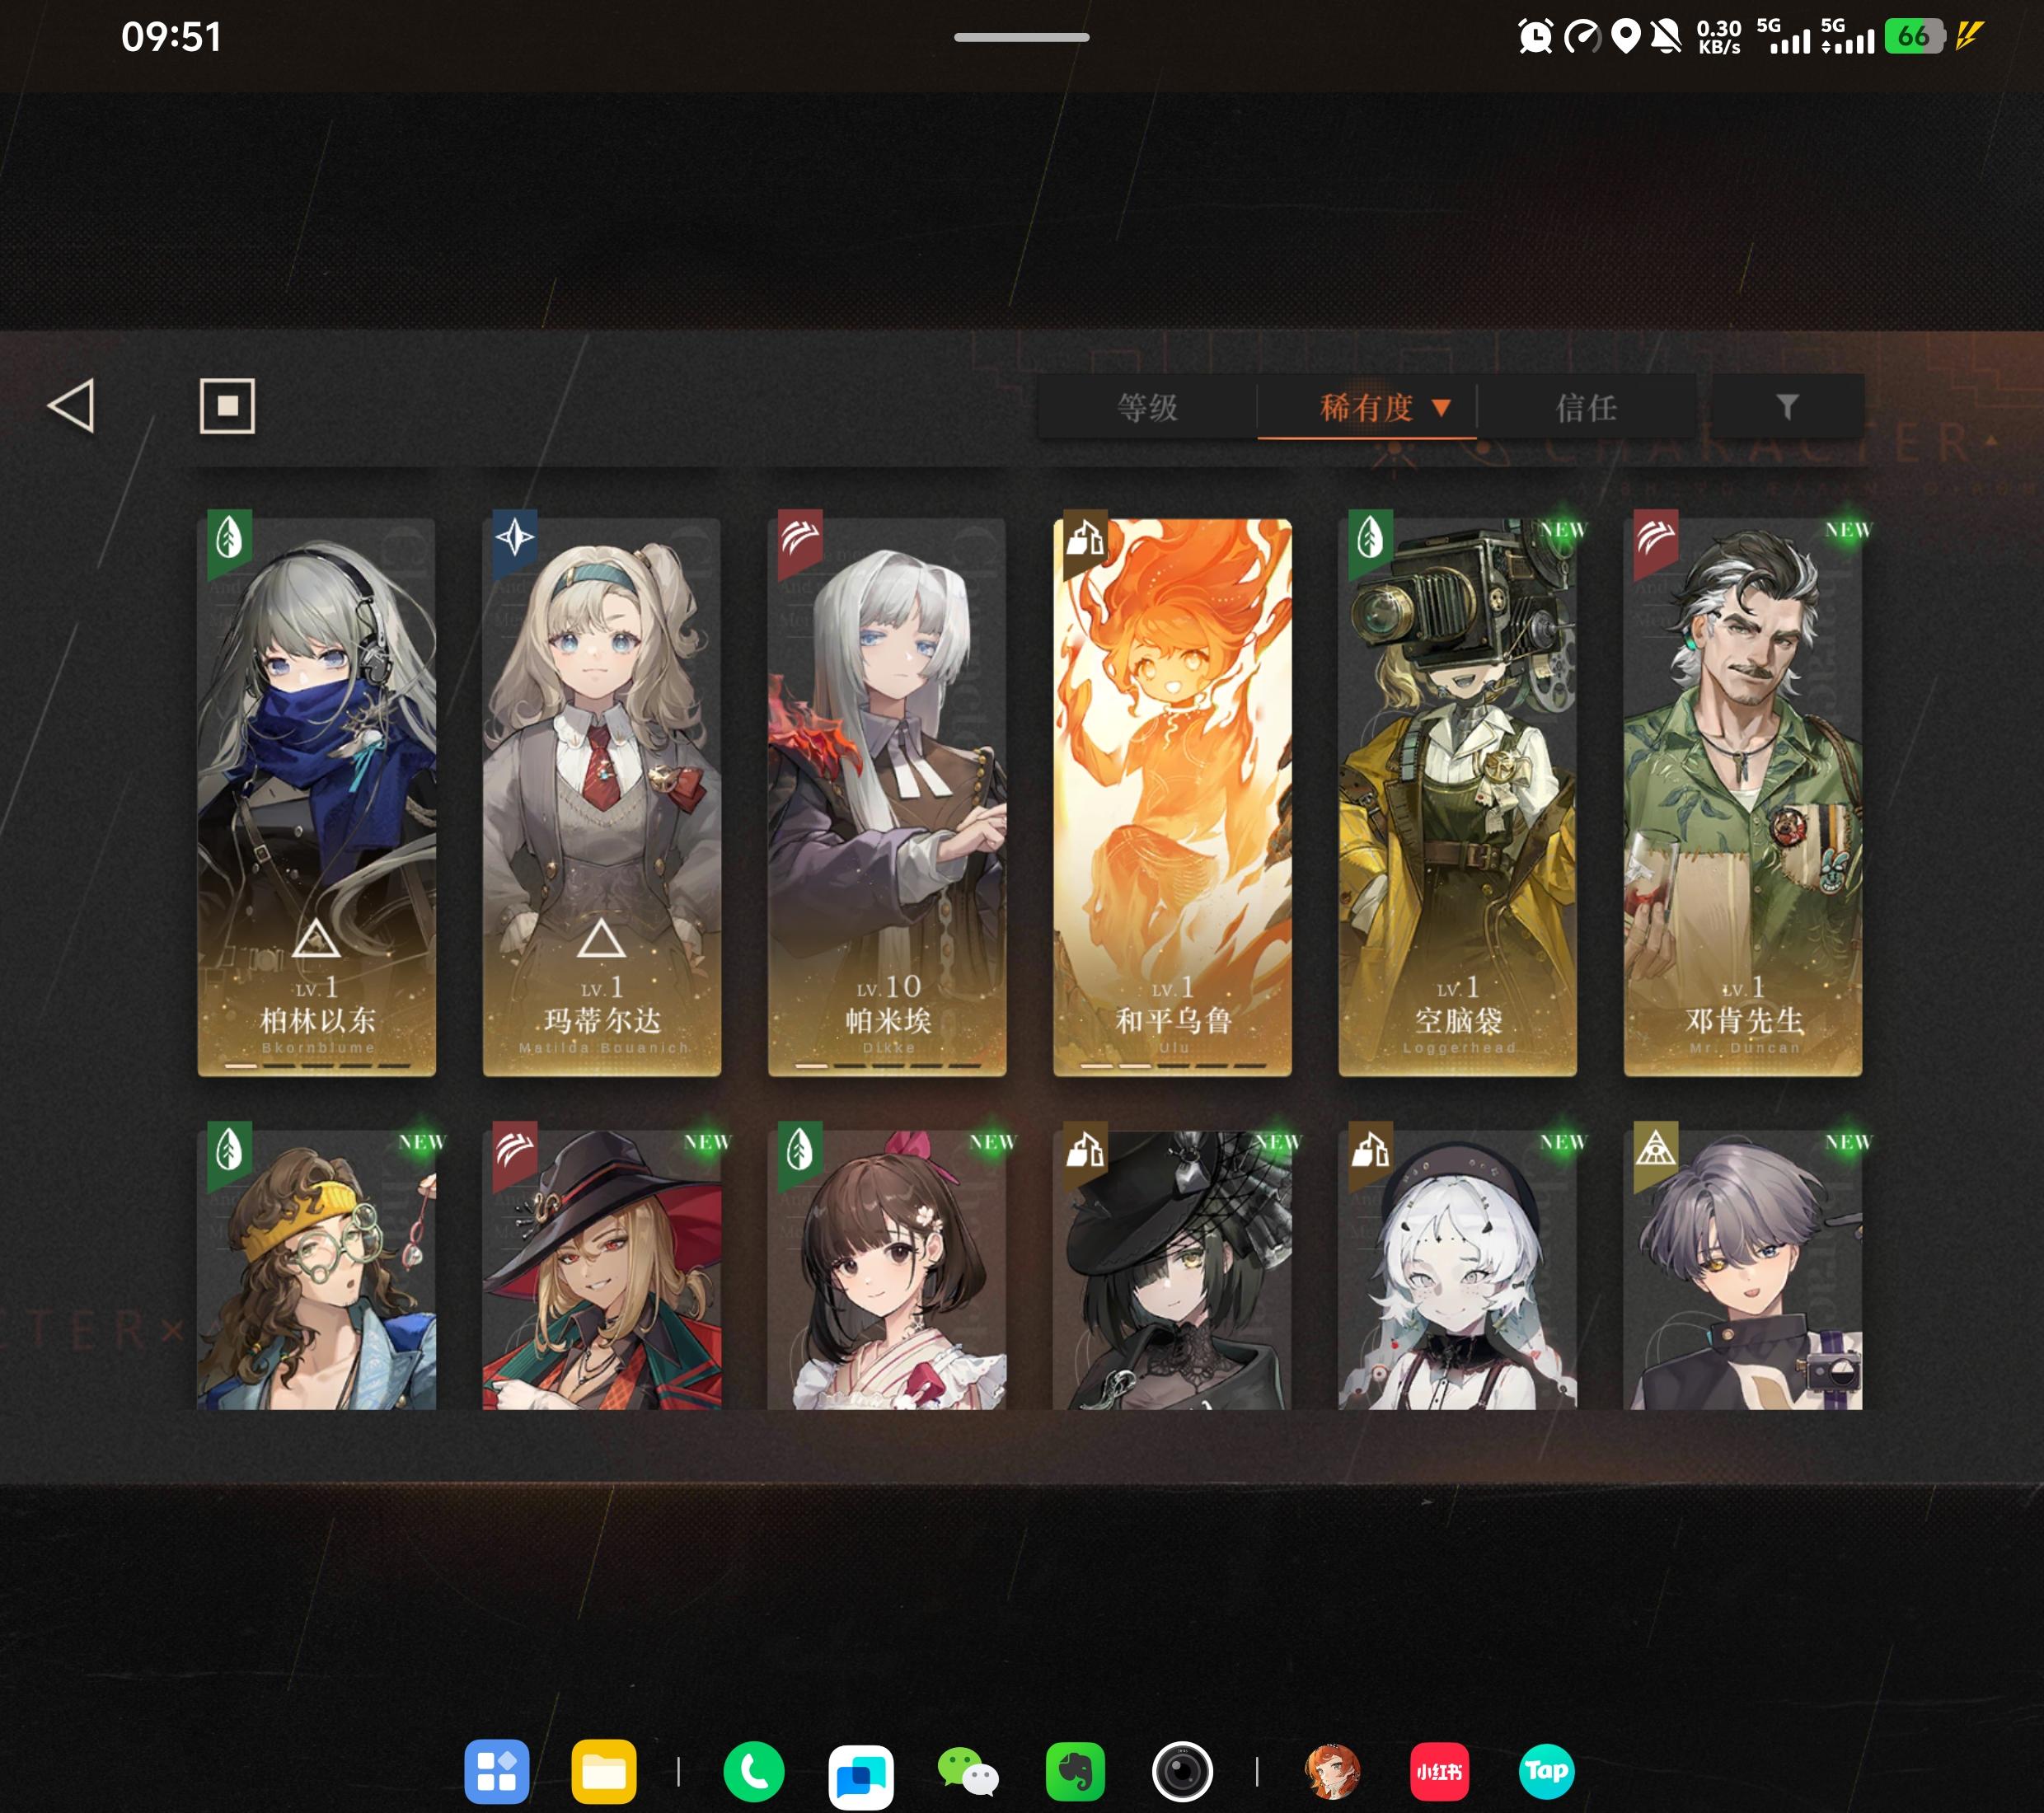Open the yellow file manager app
The image size is (2044, 1813).
tap(603, 1773)
